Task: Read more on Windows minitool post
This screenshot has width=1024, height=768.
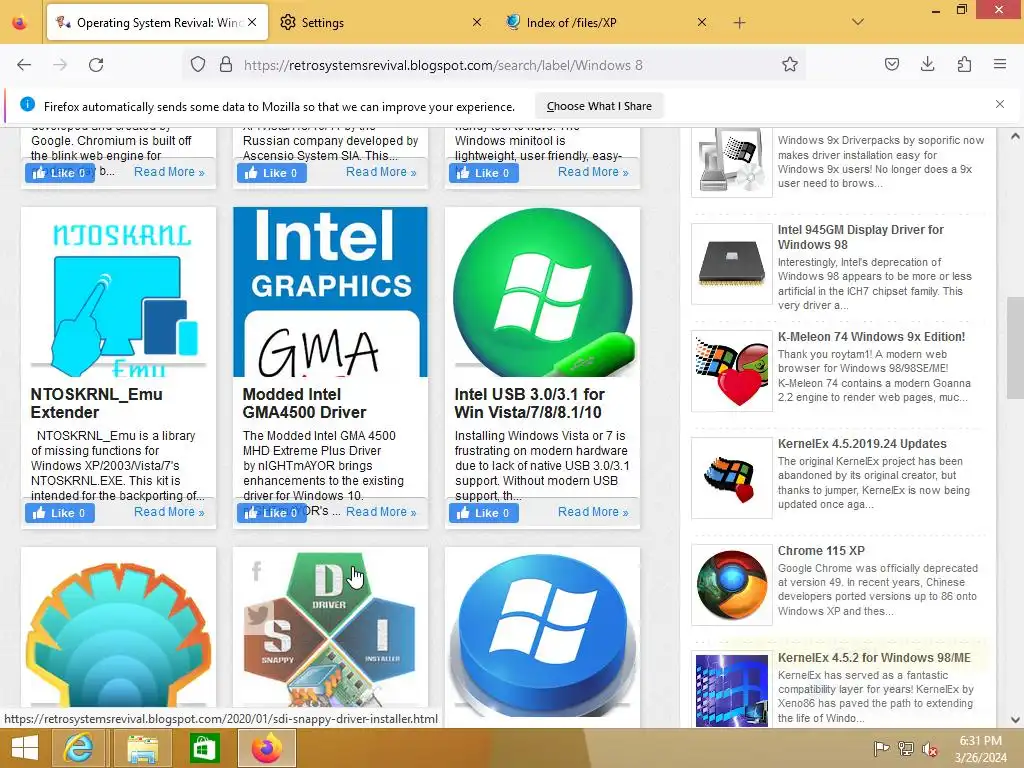Action: (593, 172)
